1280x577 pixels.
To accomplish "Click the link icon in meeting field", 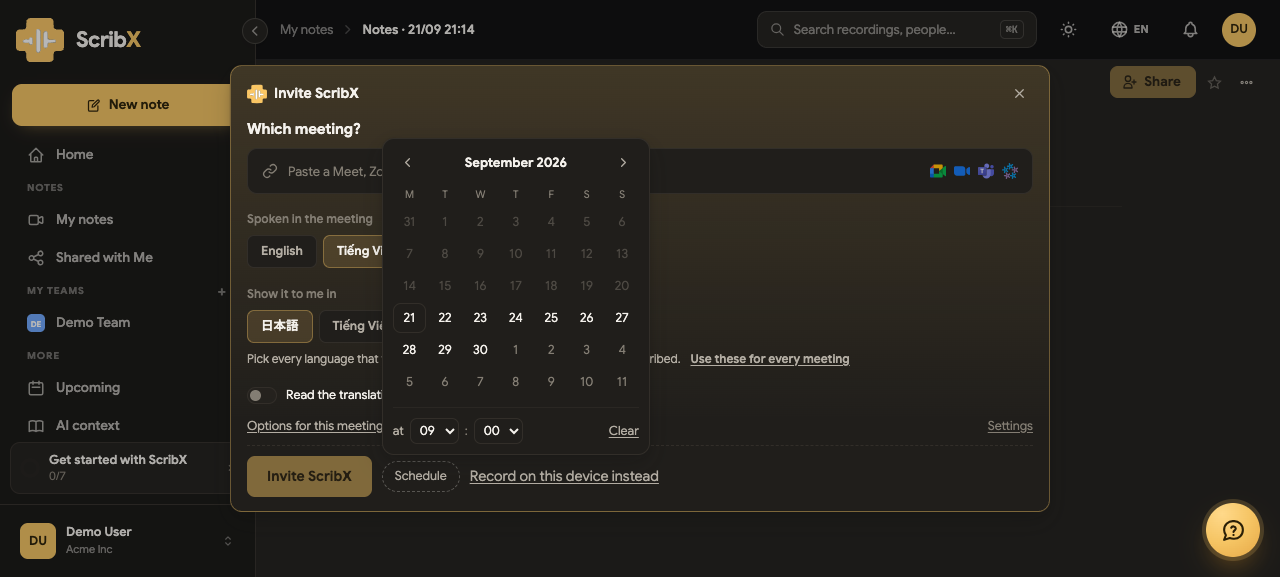I will click(x=269, y=172).
